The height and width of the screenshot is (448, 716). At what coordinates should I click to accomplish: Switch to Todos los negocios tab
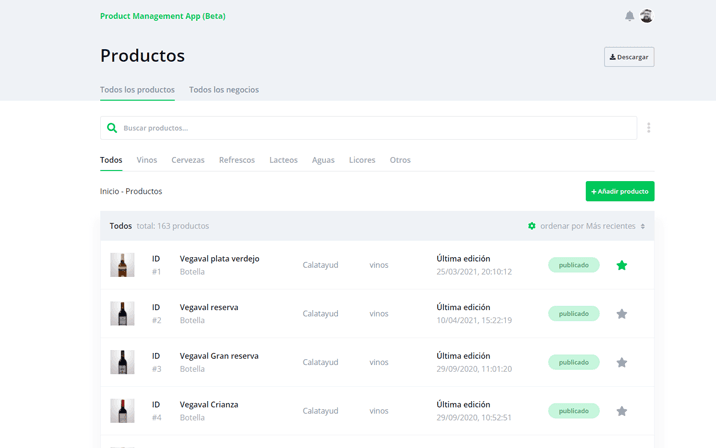pos(224,90)
